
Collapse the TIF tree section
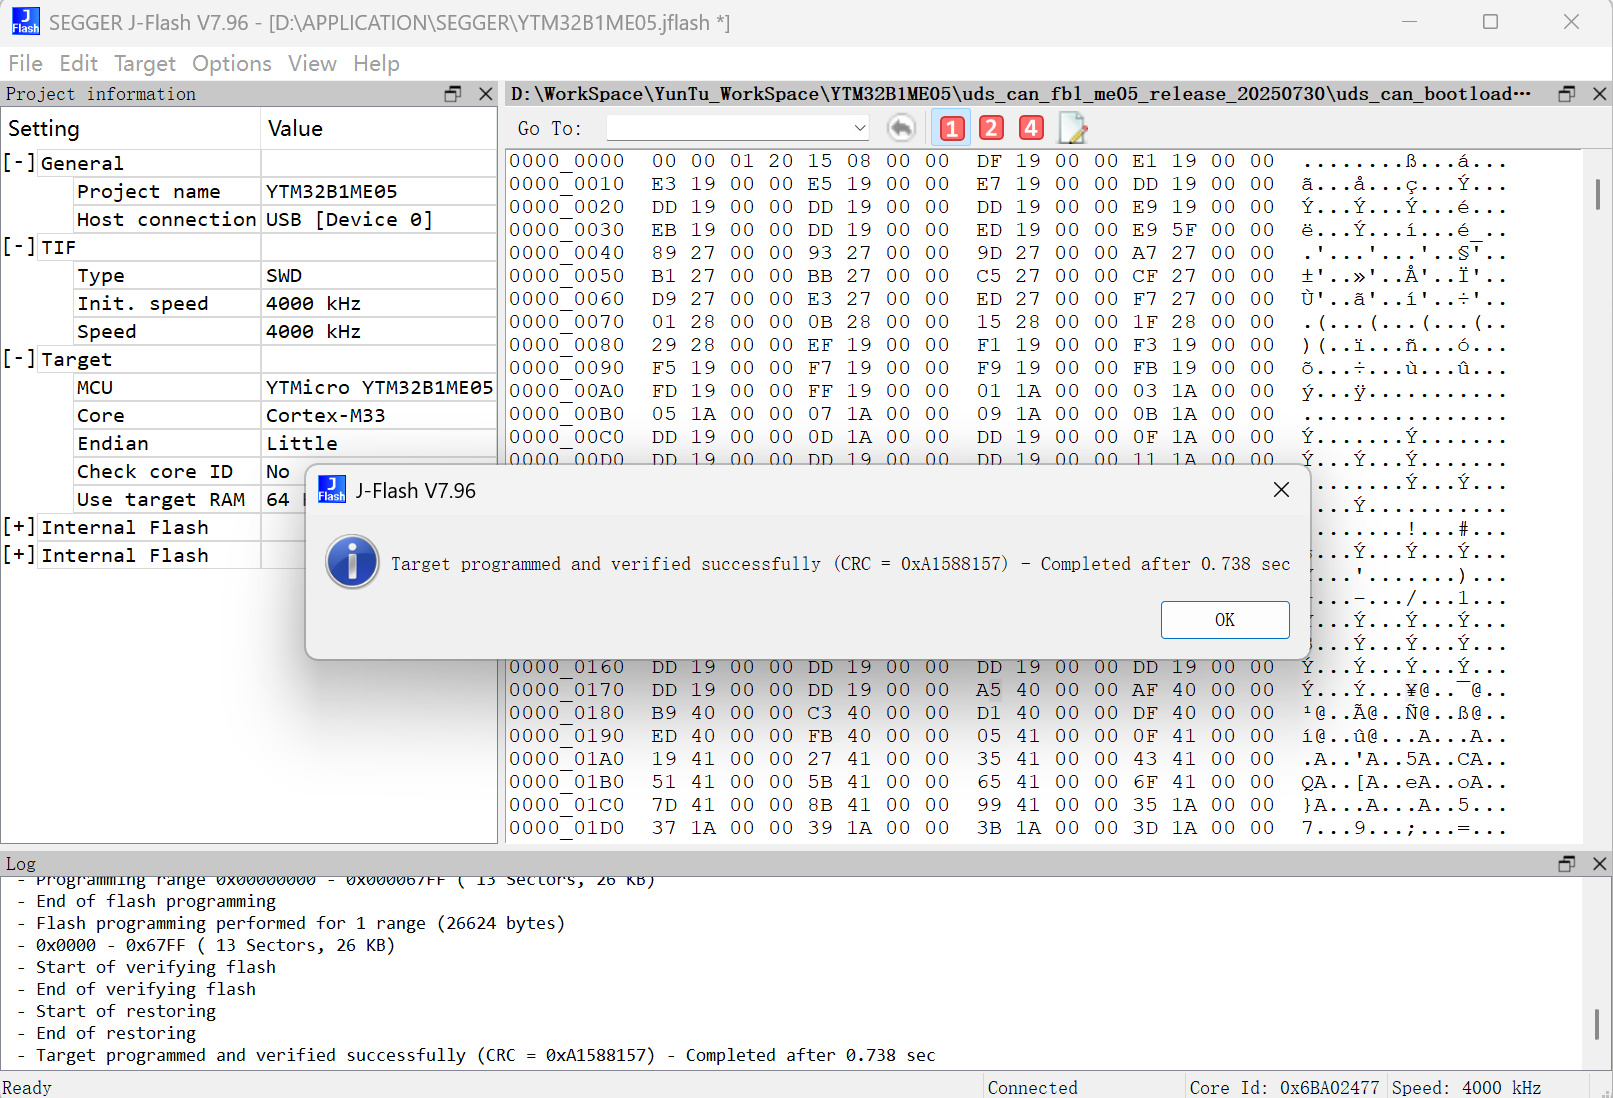pyautogui.click(x=19, y=247)
